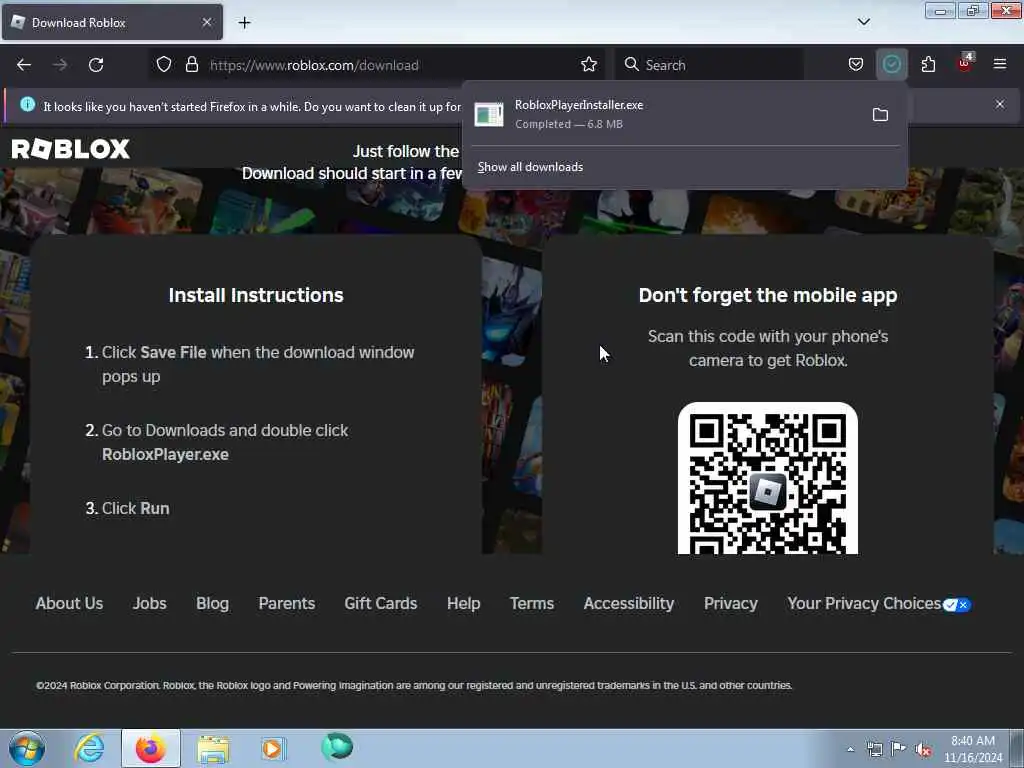Open the uBlock Origin extension icon
Viewport: 1024px width, 768px height.
point(965,63)
